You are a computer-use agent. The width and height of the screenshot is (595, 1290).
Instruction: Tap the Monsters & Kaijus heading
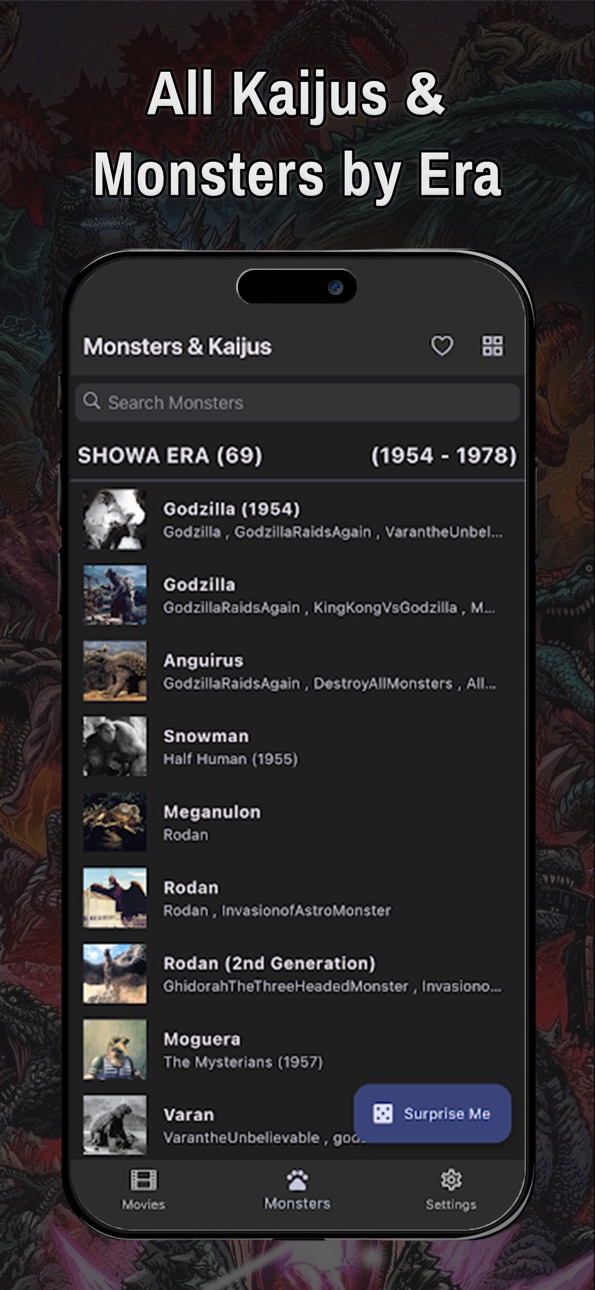[x=177, y=347]
